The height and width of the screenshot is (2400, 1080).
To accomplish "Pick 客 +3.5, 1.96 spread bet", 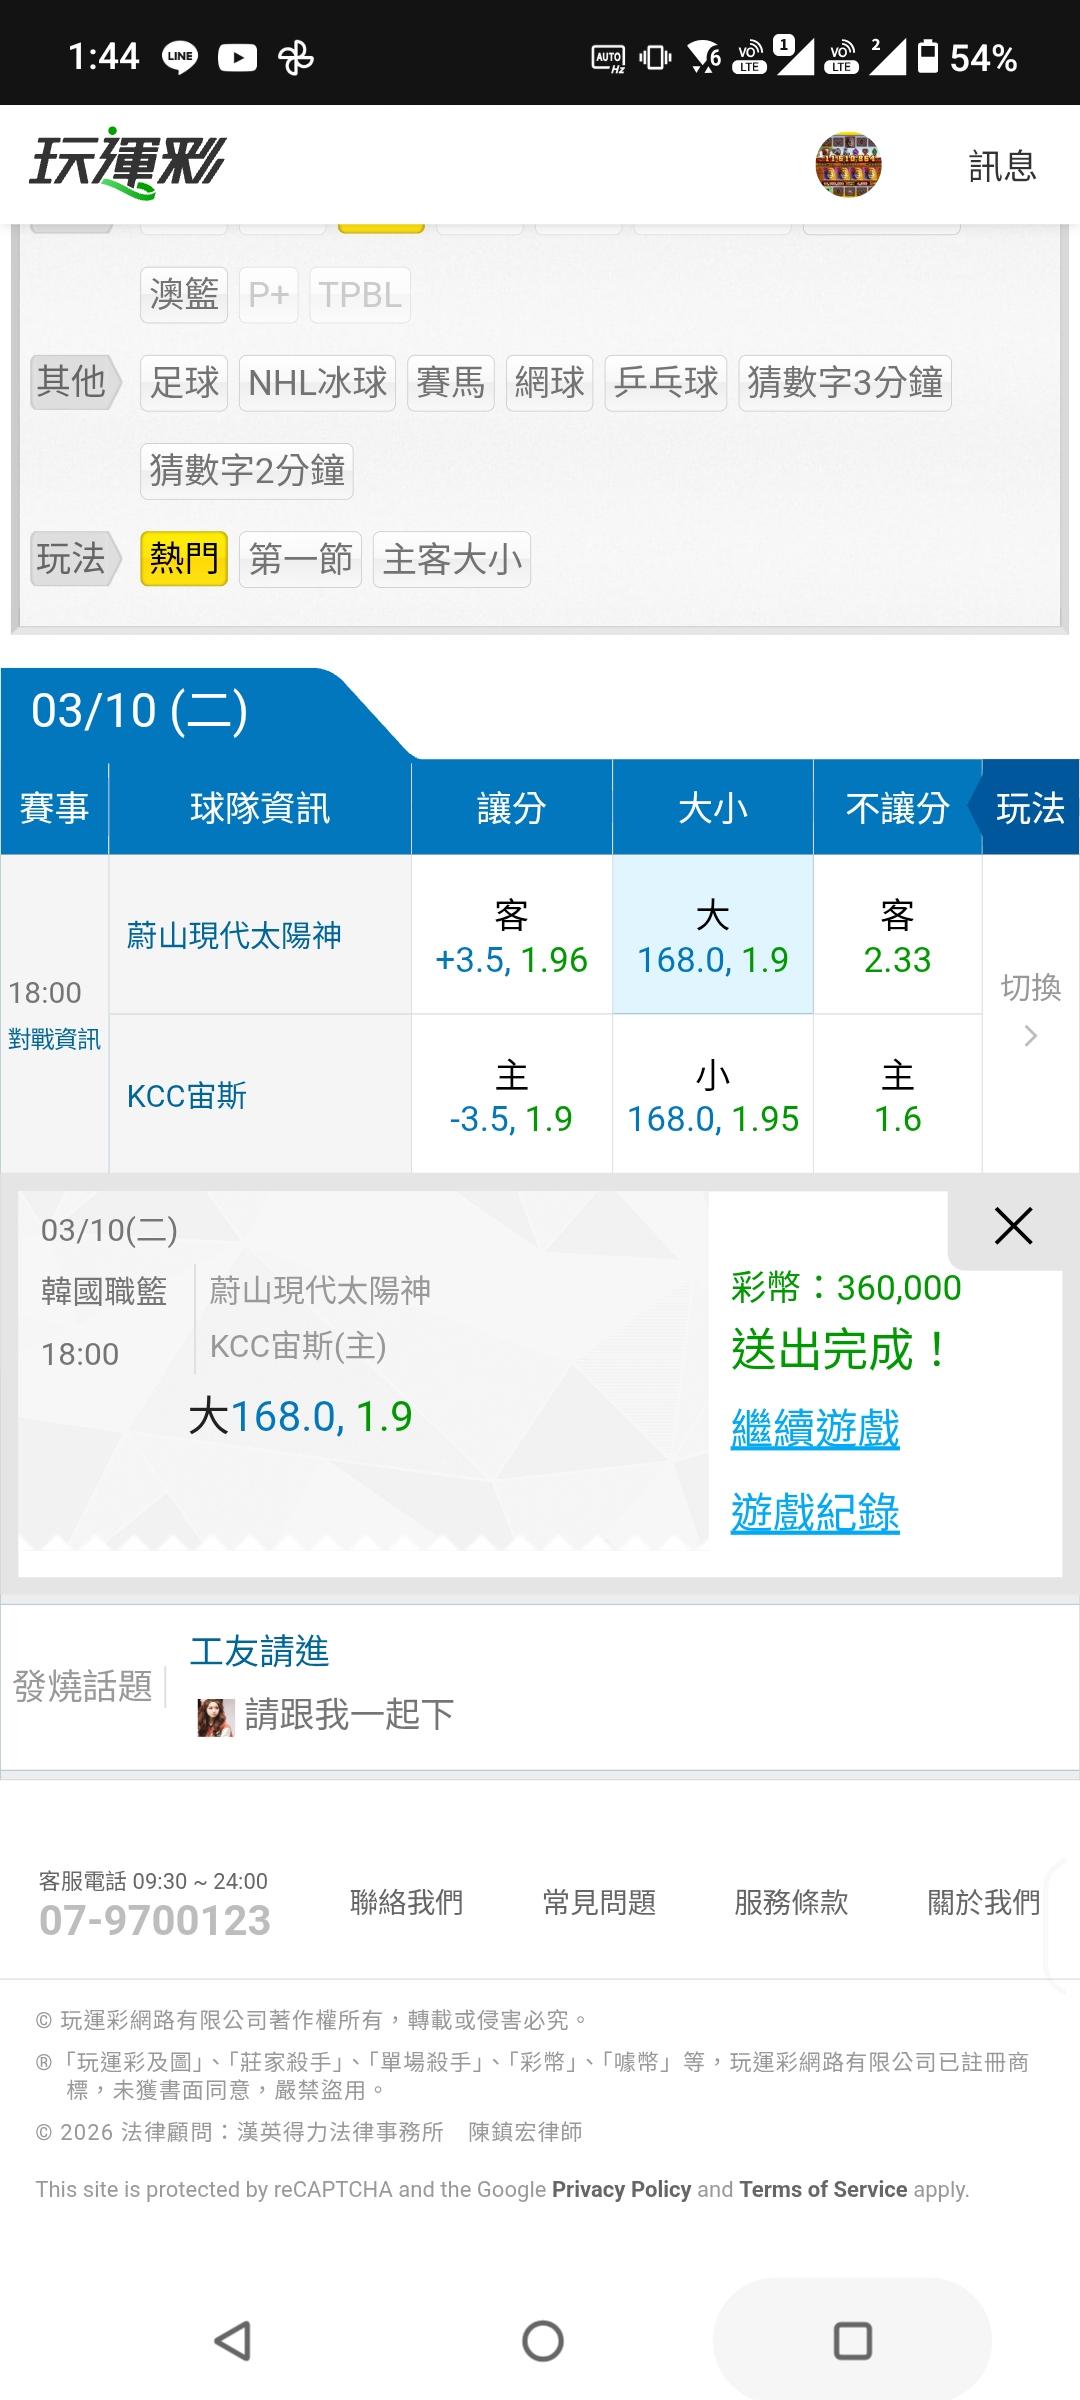I will (x=511, y=935).
